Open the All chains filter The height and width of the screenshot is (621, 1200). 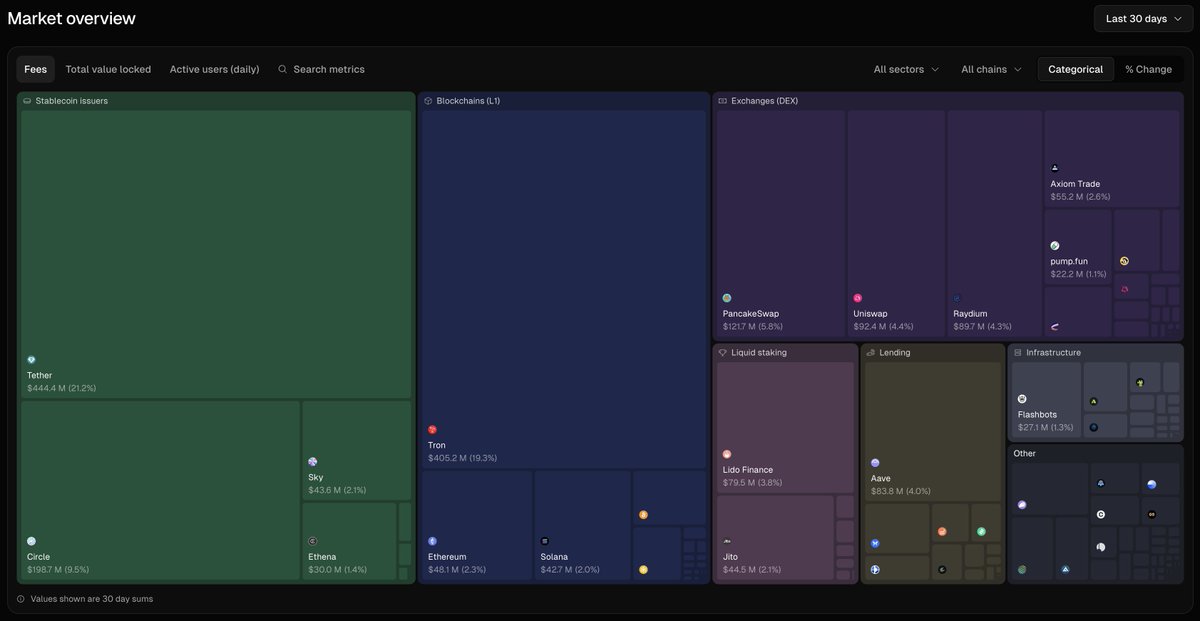[991, 69]
